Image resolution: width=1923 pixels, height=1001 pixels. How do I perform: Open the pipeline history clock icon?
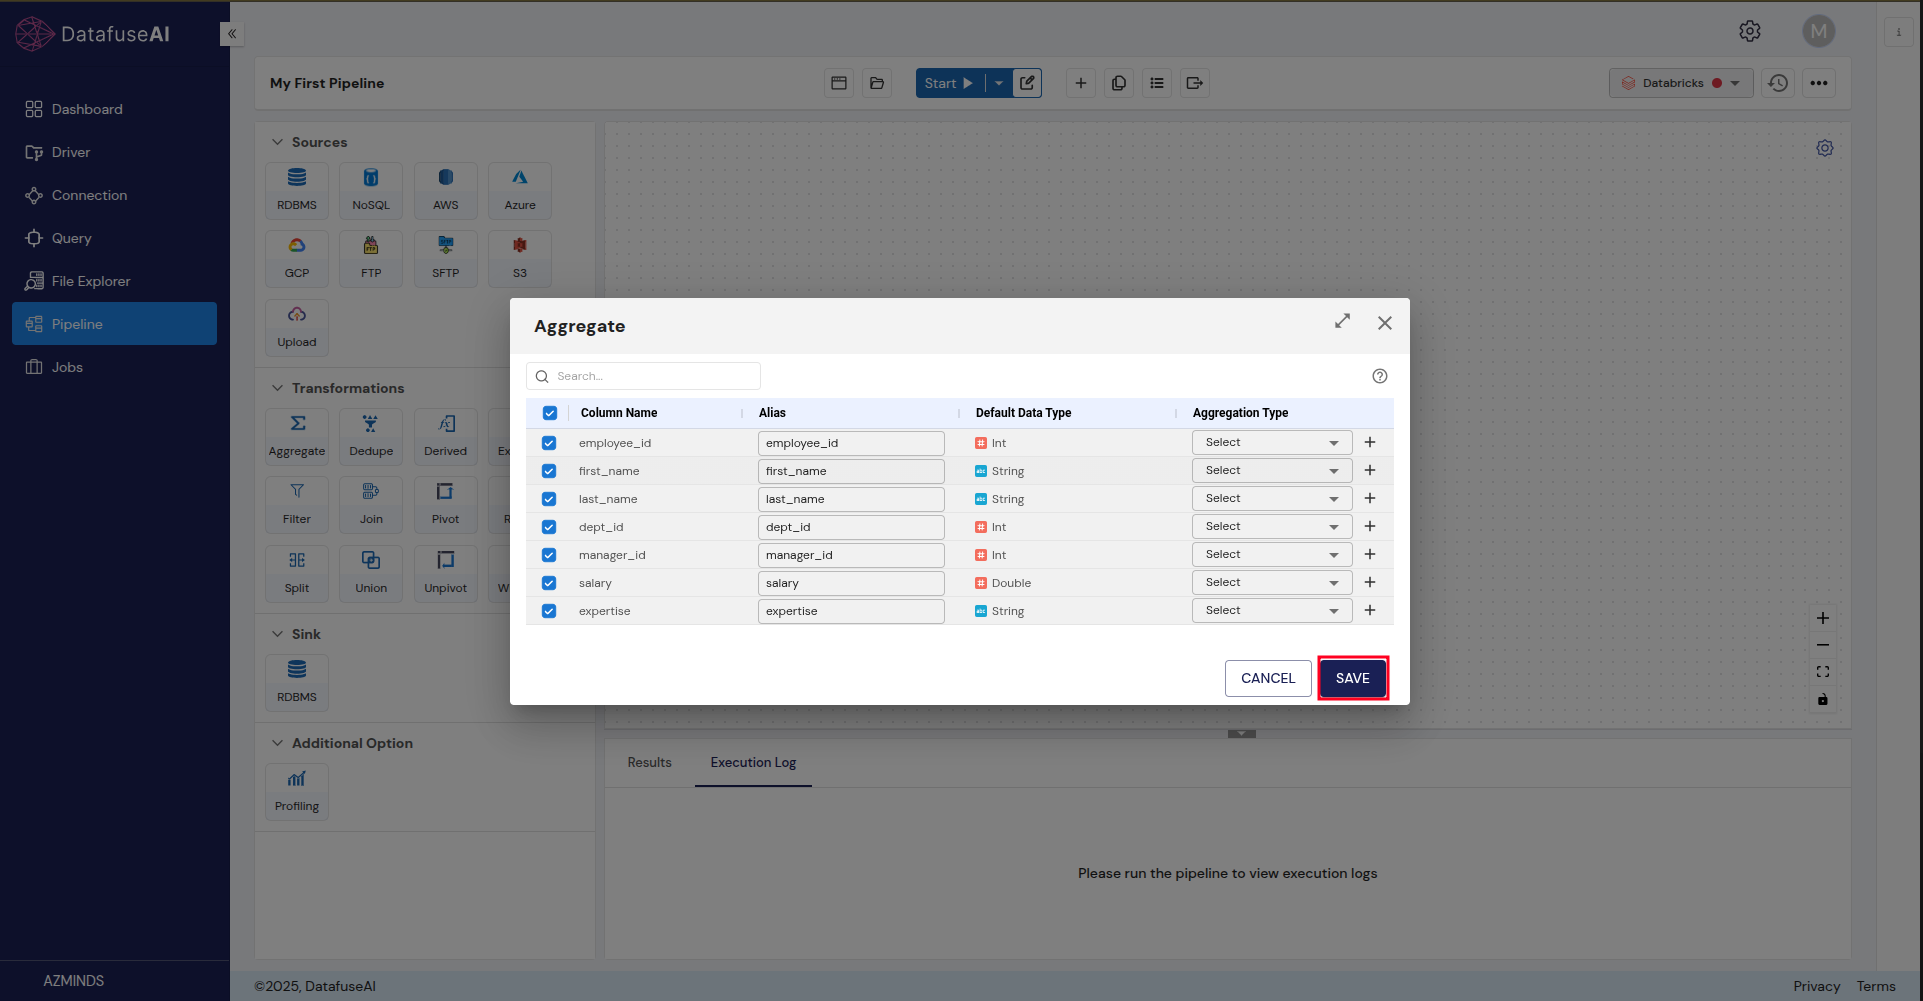point(1777,83)
